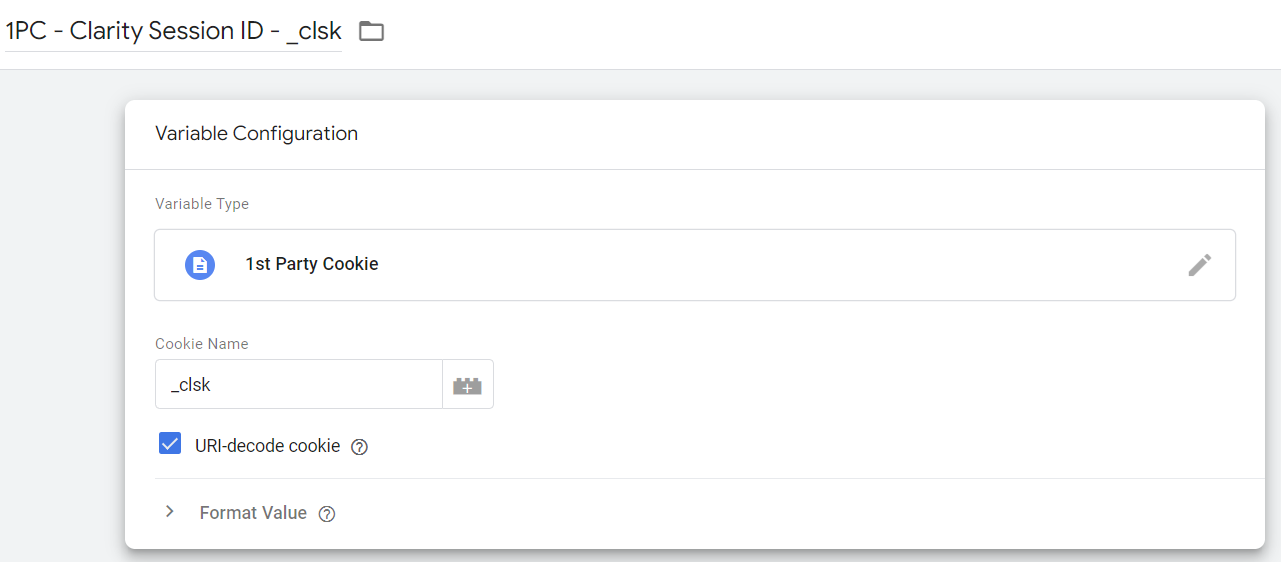Viewport: 1281px width, 562px height.
Task: Click the Variable Configuration heading
Action: click(256, 134)
